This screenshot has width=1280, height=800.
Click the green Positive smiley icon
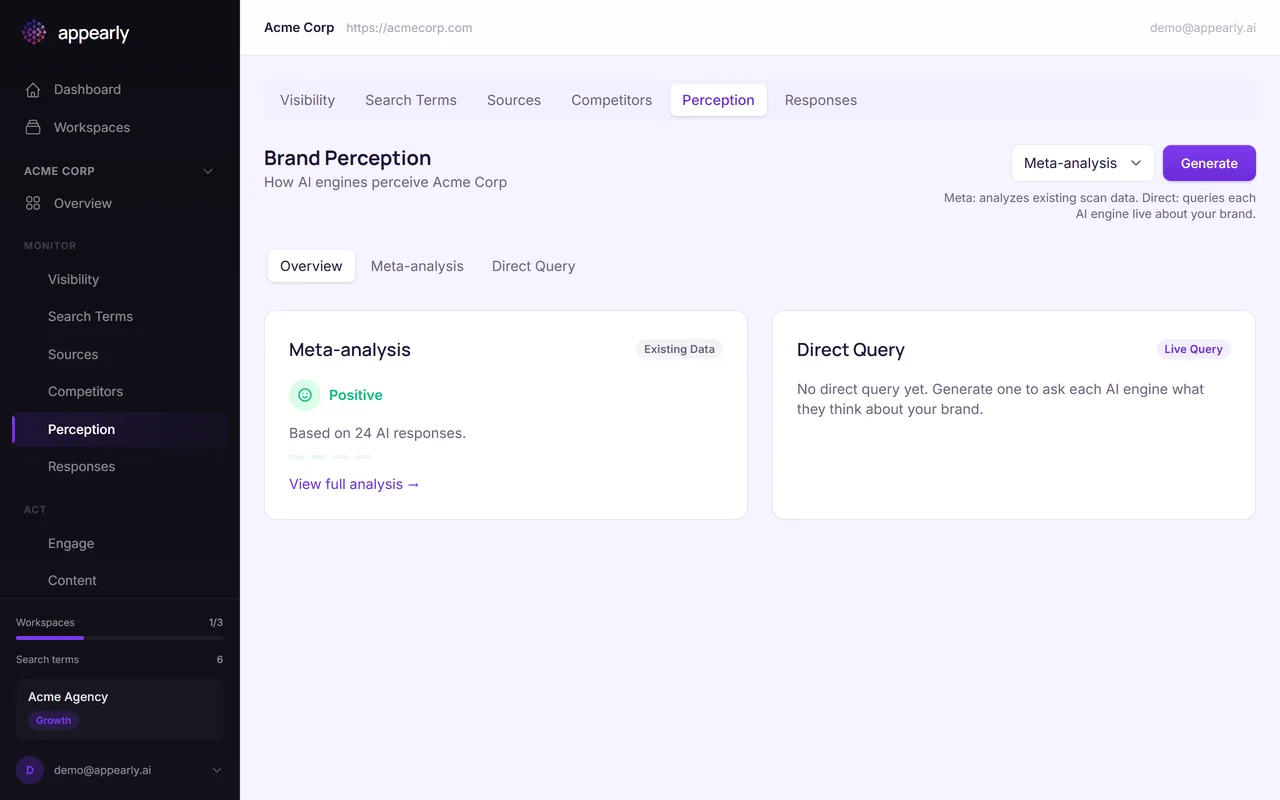tap(305, 395)
